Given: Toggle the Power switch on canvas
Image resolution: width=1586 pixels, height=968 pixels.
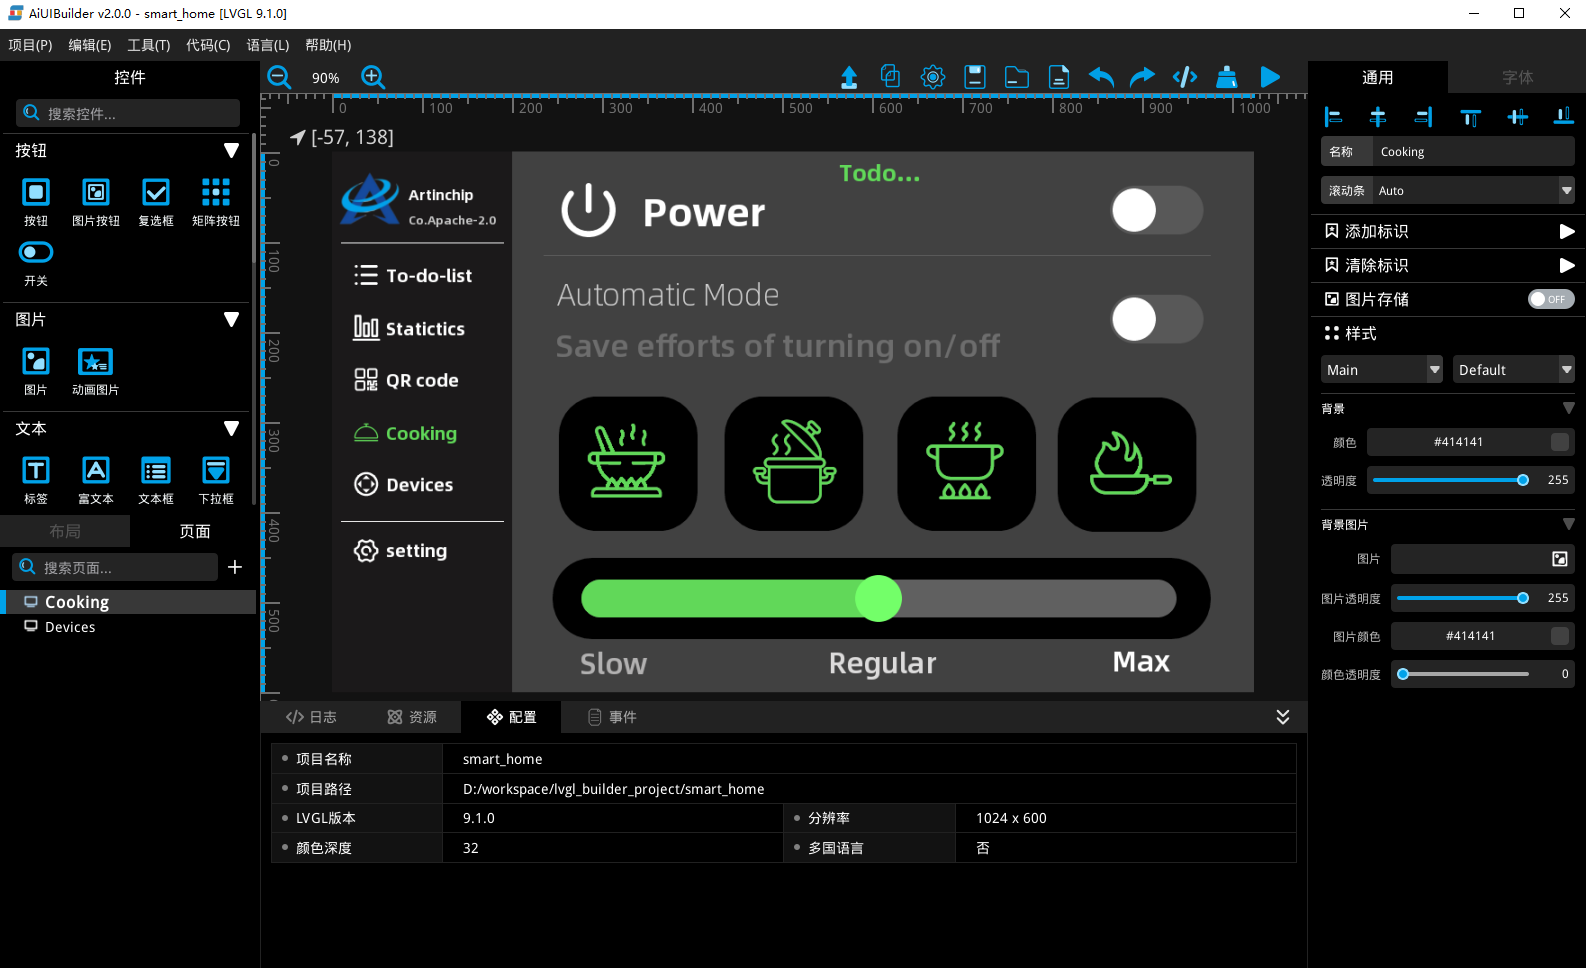Looking at the screenshot, I should pyautogui.click(x=1156, y=211).
